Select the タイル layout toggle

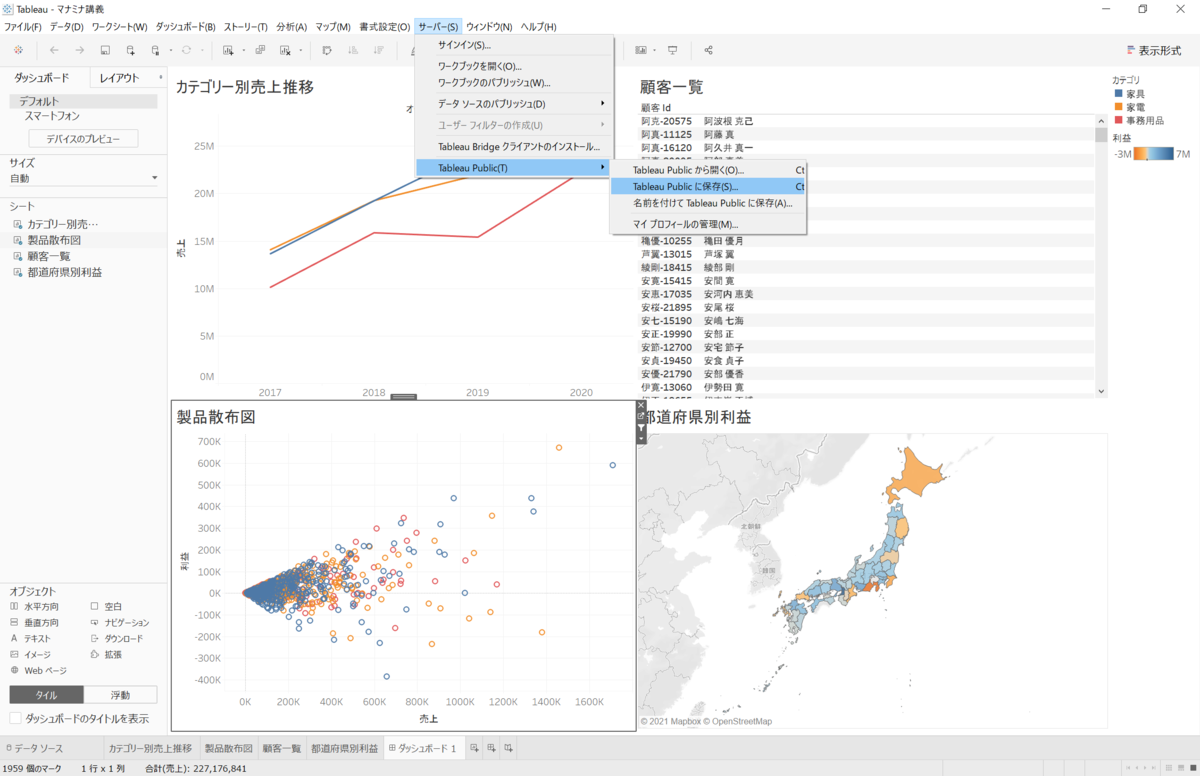[46, 695]
